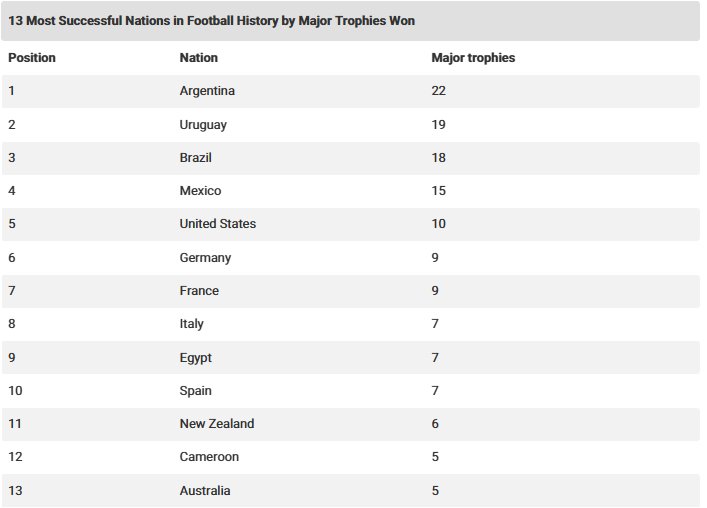Select New Zealand in the list
This screenshot has height=508, width=707.
click(x=216, y=424)
